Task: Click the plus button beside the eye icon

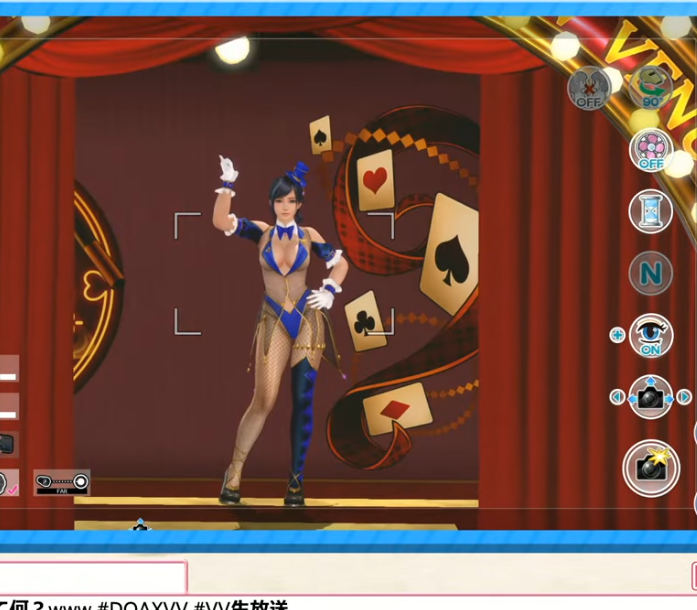Action: click(617, 335)
